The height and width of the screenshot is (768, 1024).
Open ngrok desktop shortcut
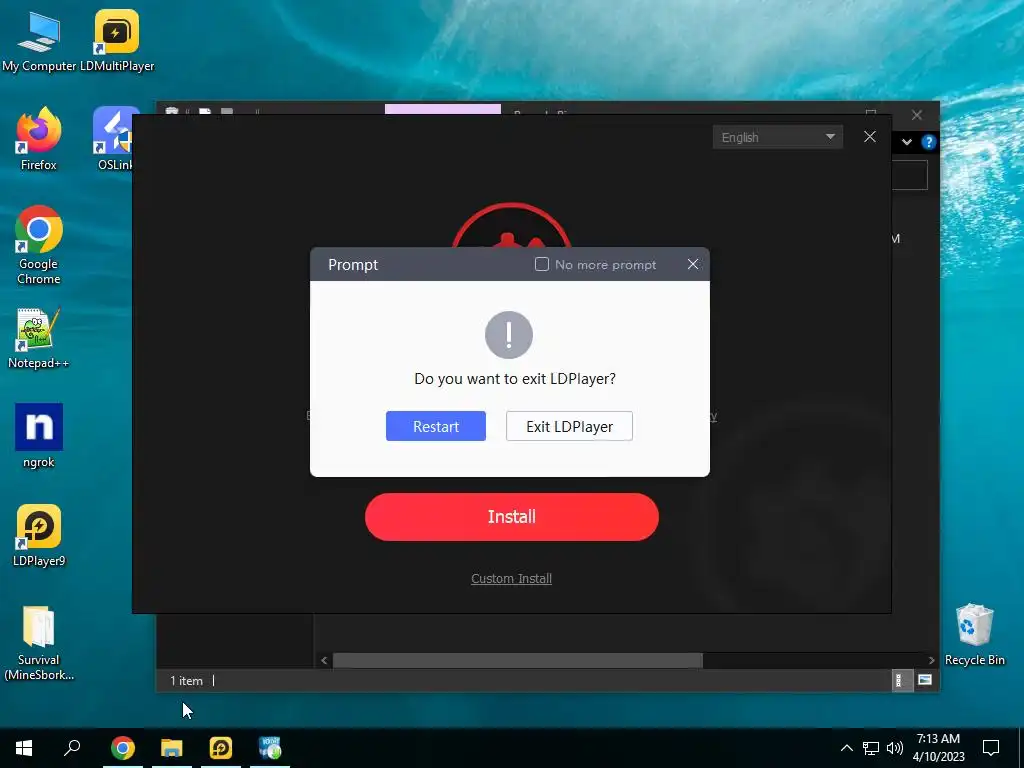coord(39,436)
